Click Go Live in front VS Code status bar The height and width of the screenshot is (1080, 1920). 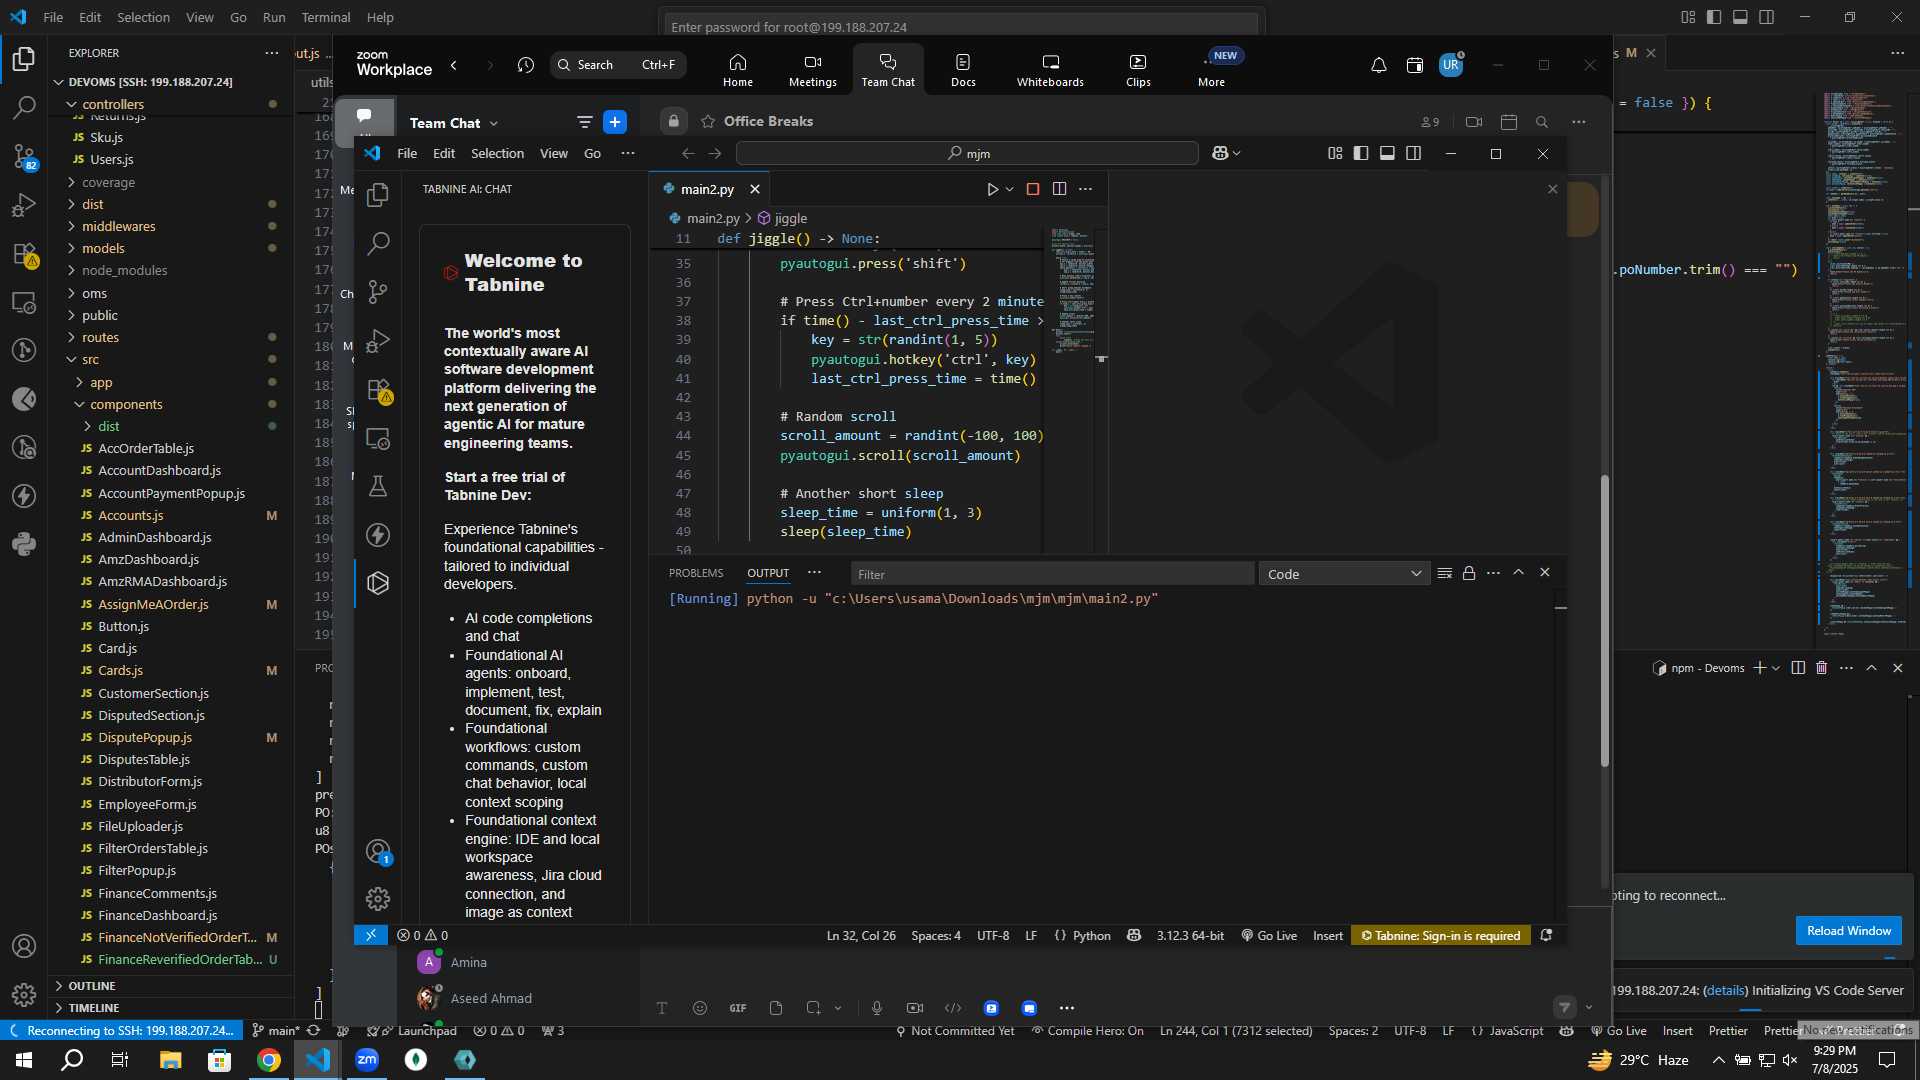pos(1269,936)
